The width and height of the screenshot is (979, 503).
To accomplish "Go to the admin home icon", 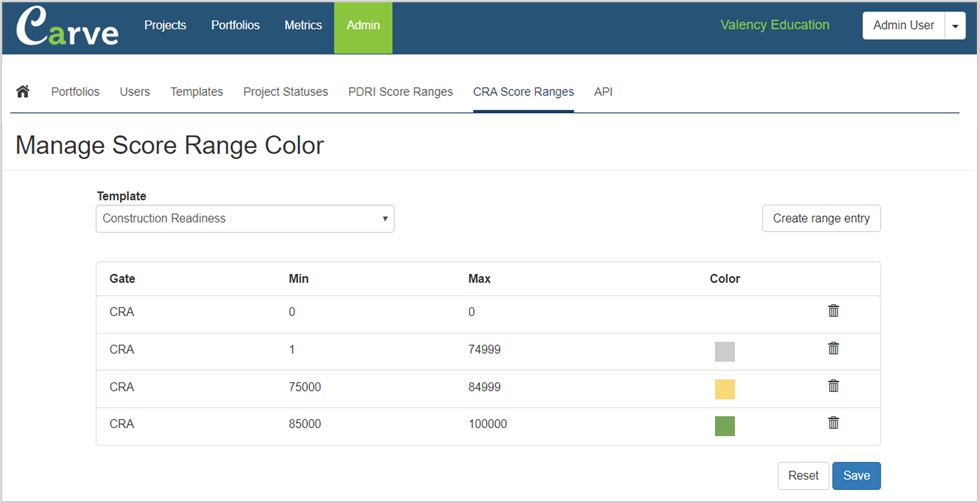I will [x=23, y=92].
